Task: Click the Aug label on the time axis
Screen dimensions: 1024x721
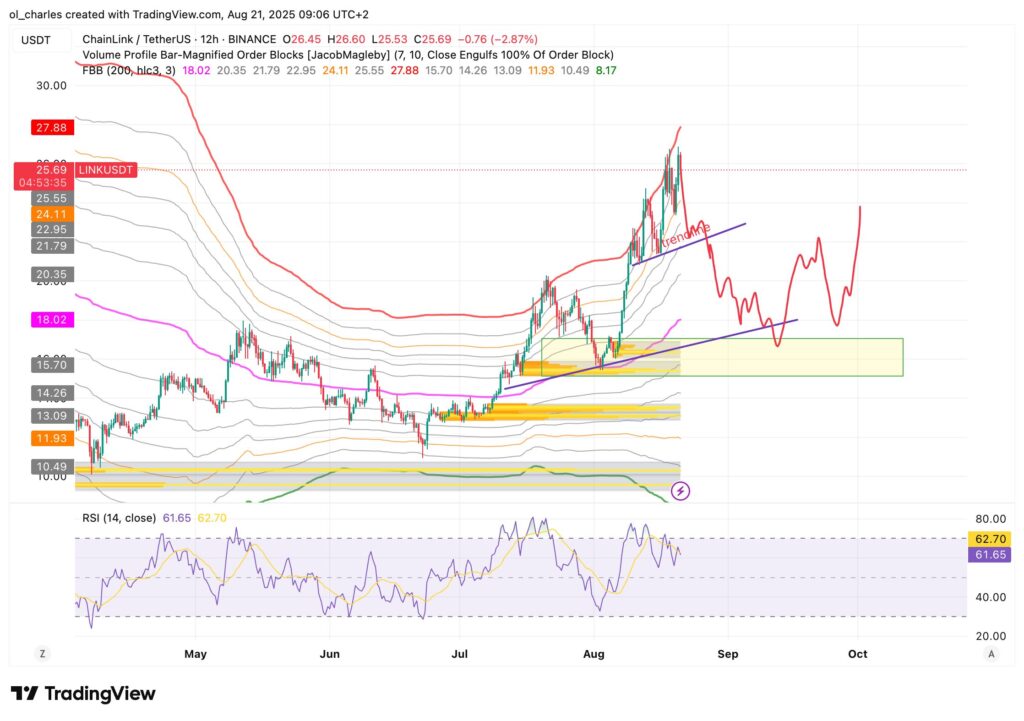Action: [x=594, y=653]
